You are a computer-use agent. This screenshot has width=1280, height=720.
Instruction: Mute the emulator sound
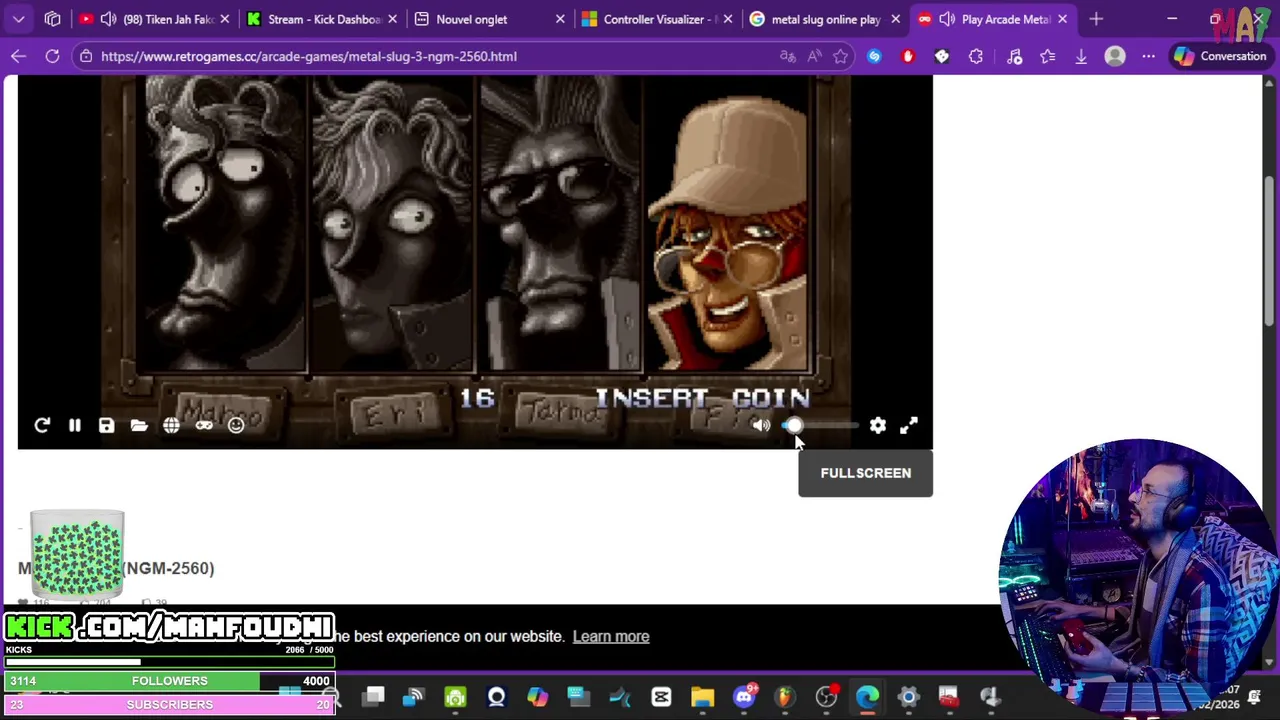(761, 426)
